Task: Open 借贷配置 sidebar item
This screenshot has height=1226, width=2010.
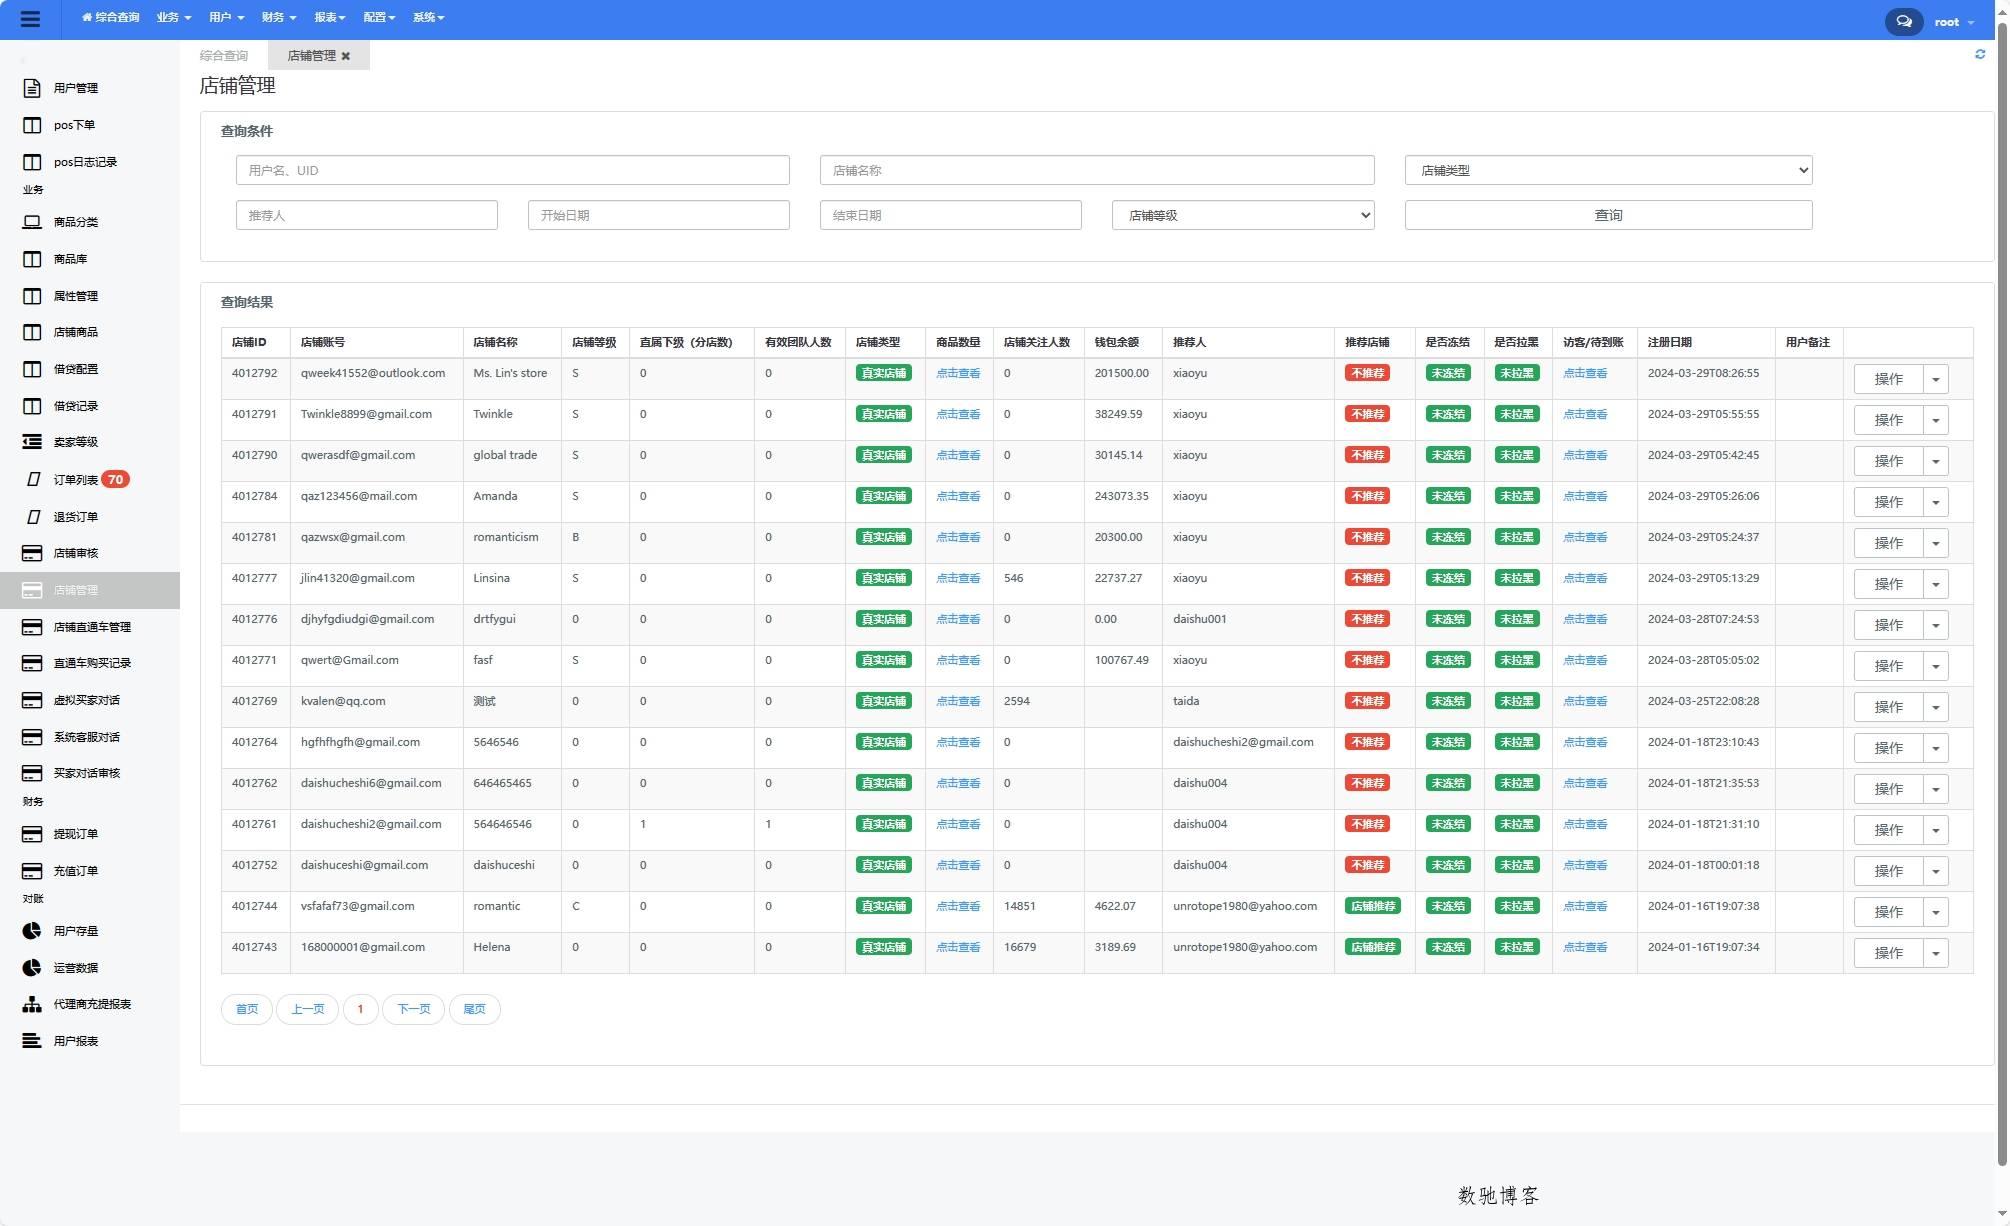Action: click(76, 369)
